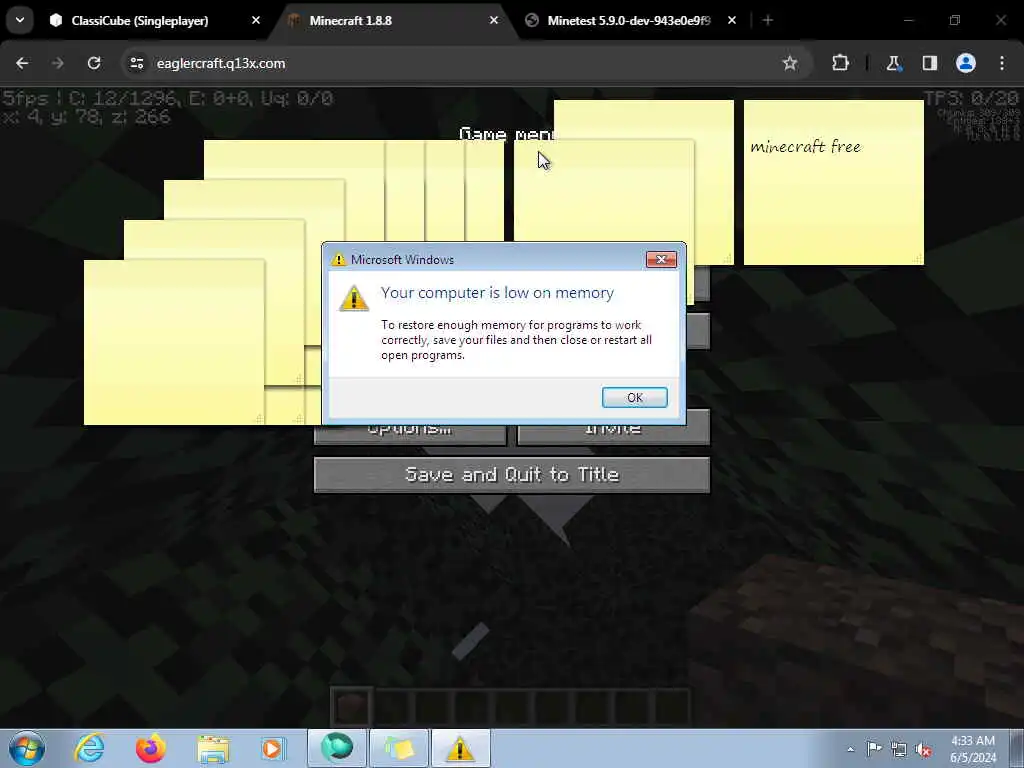Open Windows Explorer from taskbar
The width and height of the screenshot is (1024, 768).
[x=213, y=748]
